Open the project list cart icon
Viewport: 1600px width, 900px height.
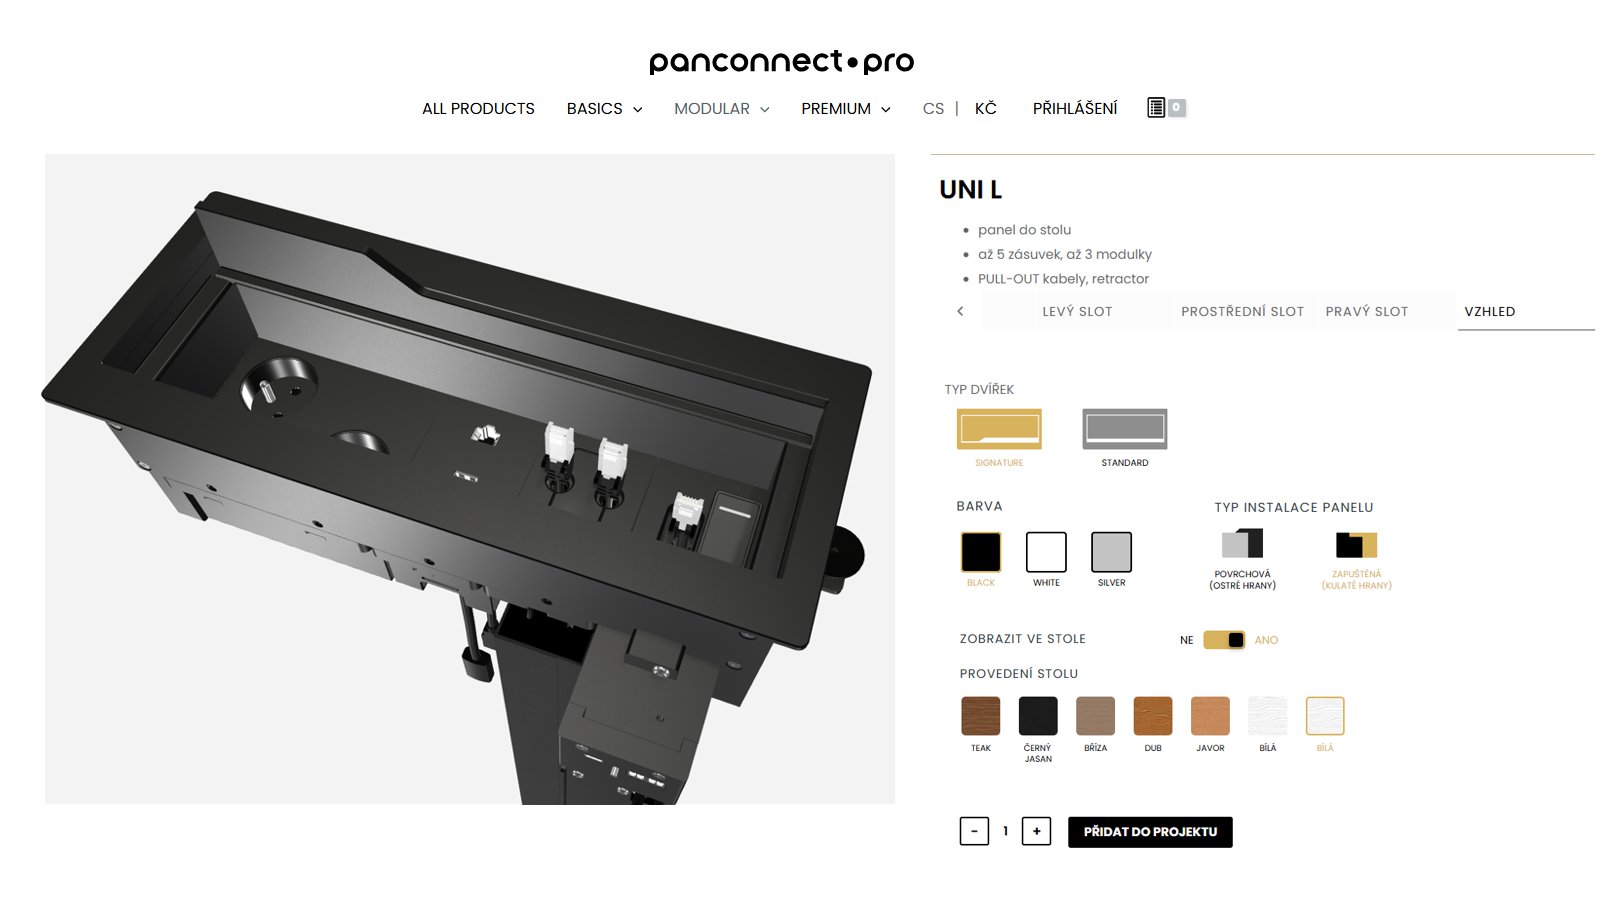[x=1166, y=108]
